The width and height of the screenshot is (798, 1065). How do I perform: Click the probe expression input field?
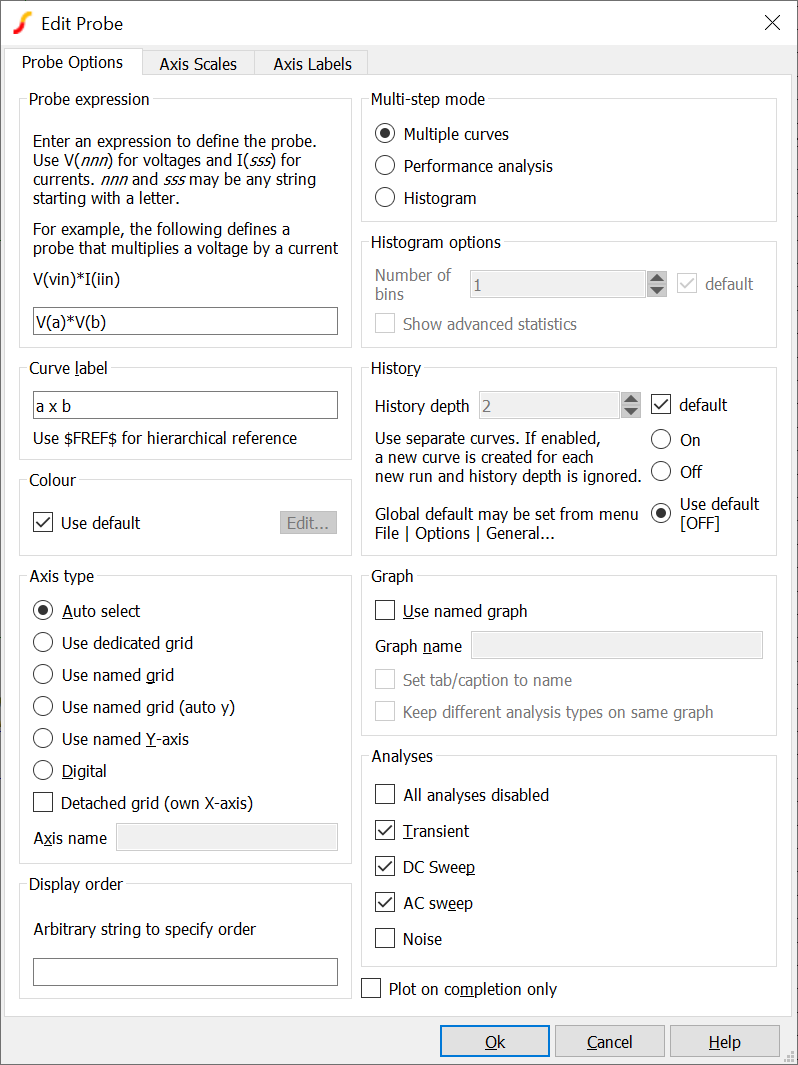click(185, 321)
